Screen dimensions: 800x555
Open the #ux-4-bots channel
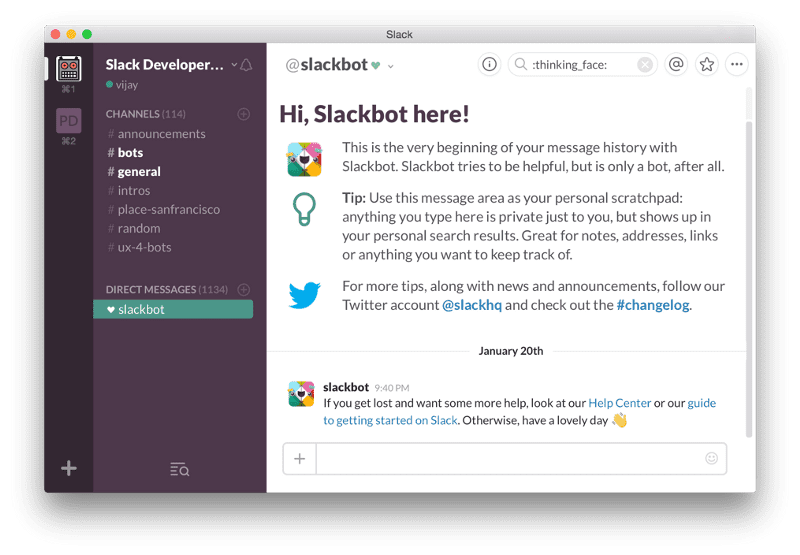click(144, 247)
